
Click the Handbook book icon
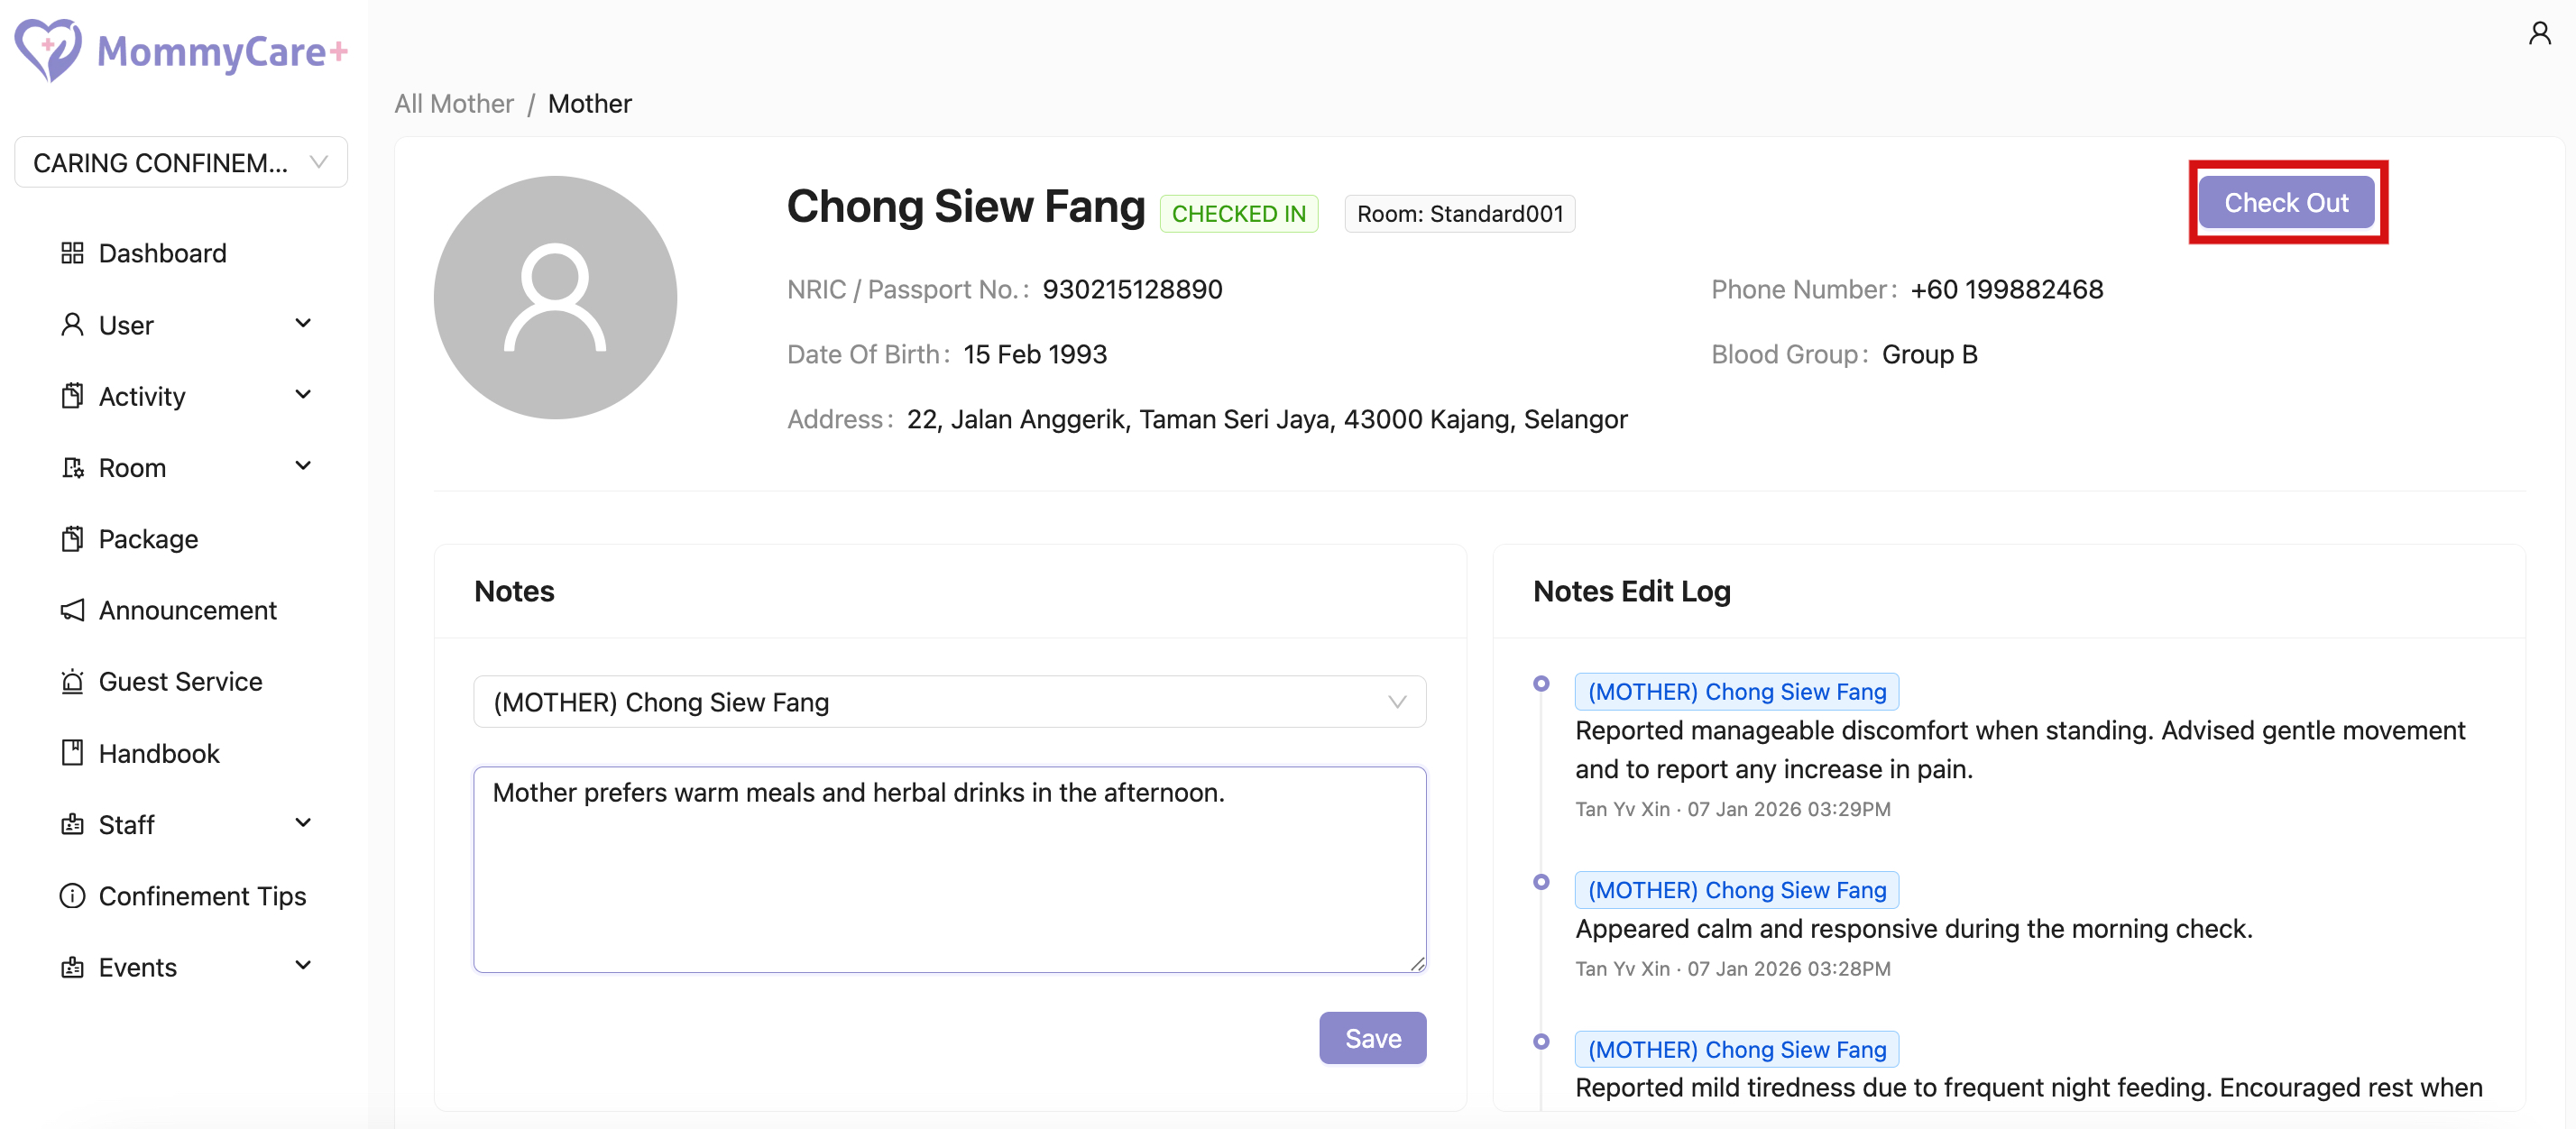[x=72, y=753]
